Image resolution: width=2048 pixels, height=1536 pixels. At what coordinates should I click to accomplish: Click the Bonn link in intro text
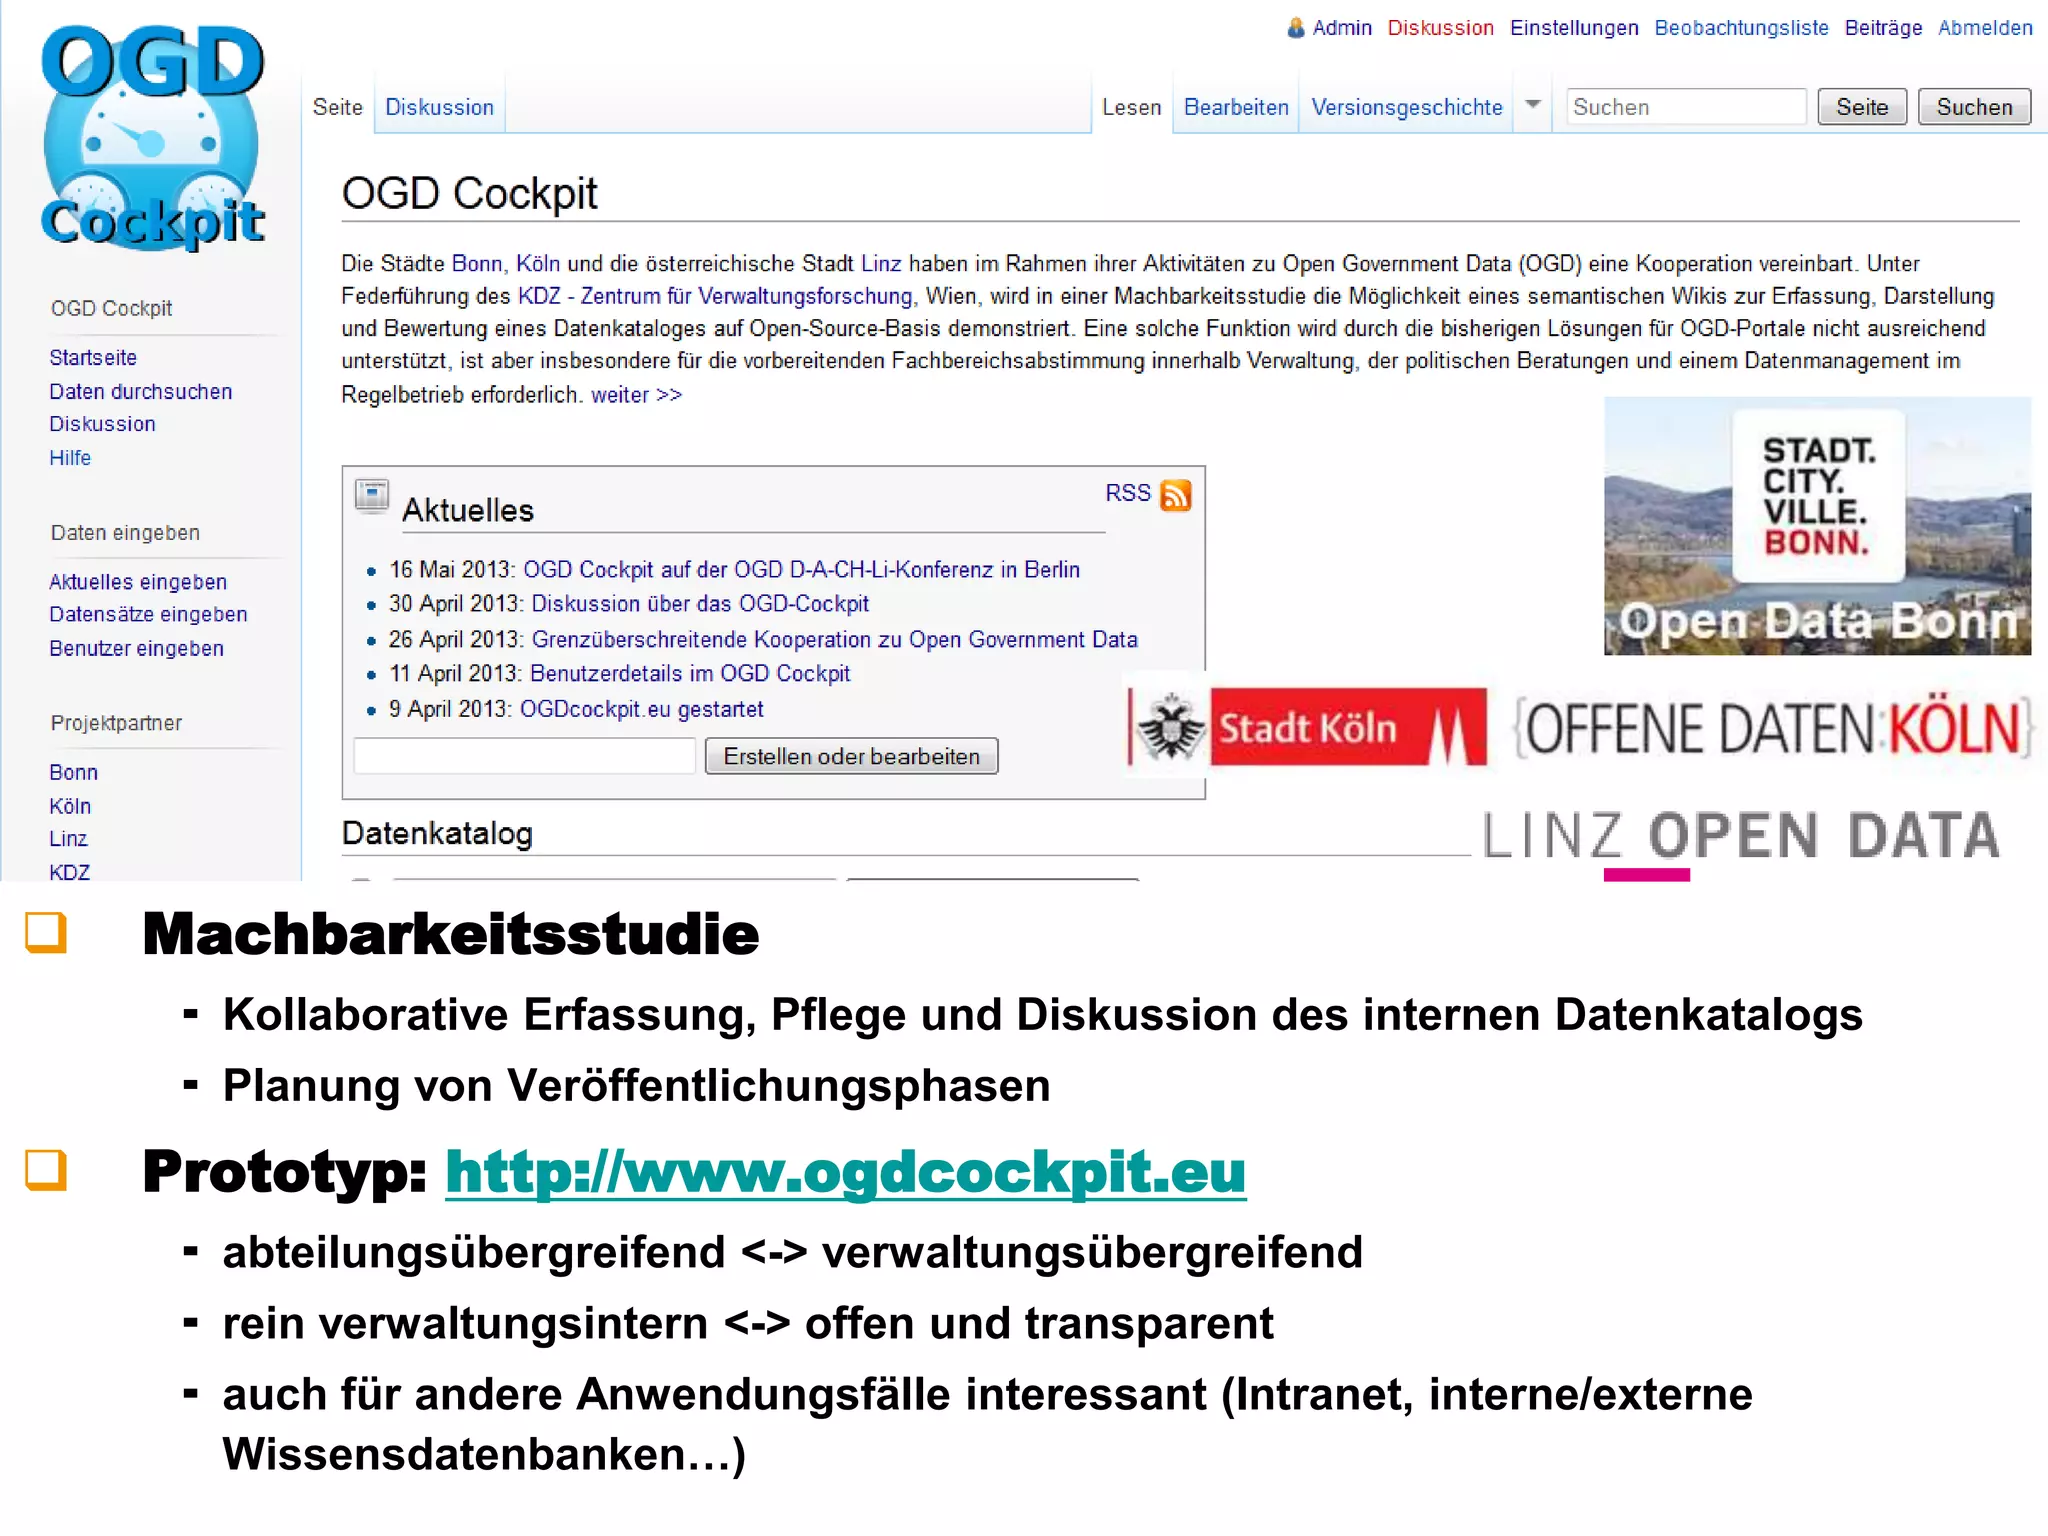coord(477,264)
